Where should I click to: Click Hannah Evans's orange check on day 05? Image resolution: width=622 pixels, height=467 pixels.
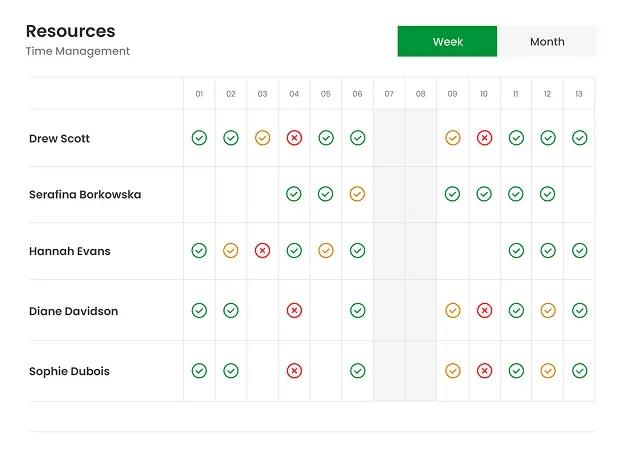click(x=325, y=251)
